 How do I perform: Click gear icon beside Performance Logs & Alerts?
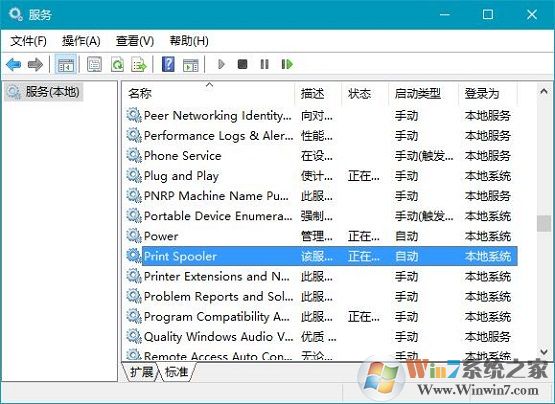pos(134,136)
